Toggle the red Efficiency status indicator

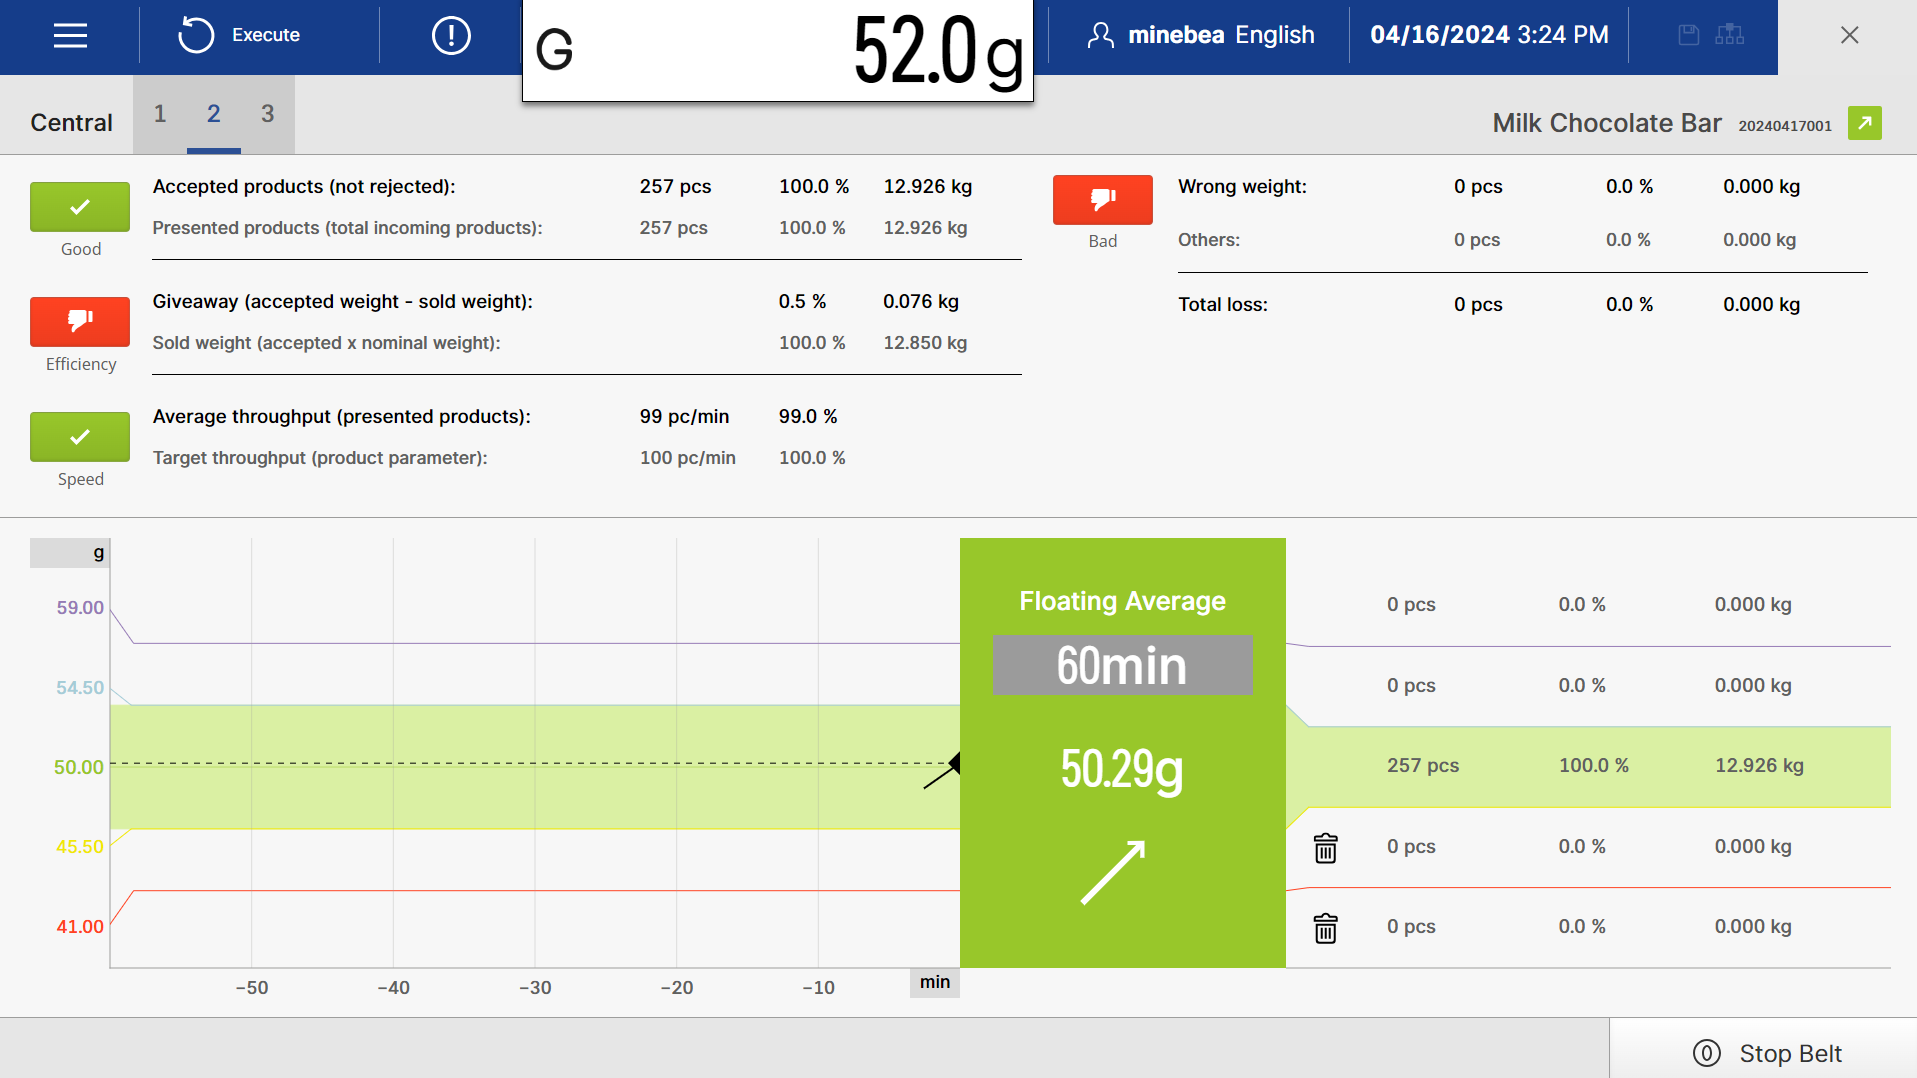pyautogui.click(x=80, y=321)
